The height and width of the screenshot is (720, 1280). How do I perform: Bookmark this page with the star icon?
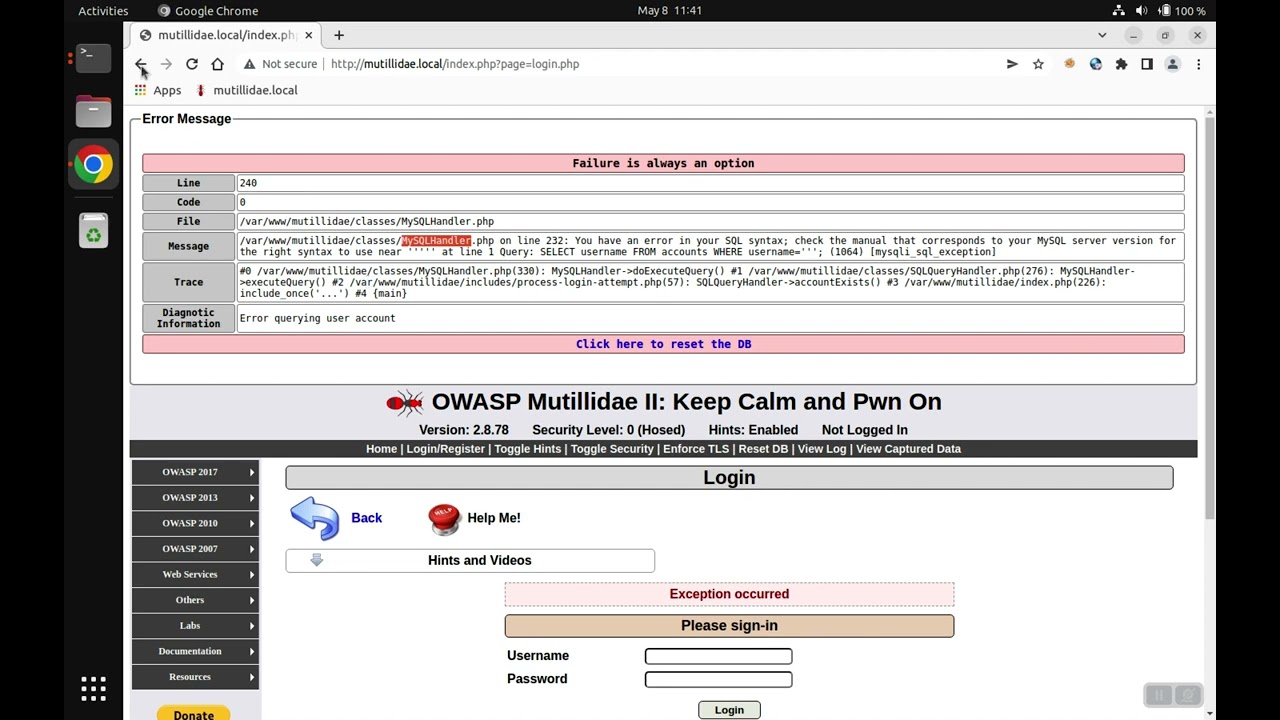[x=1038, y=64]
